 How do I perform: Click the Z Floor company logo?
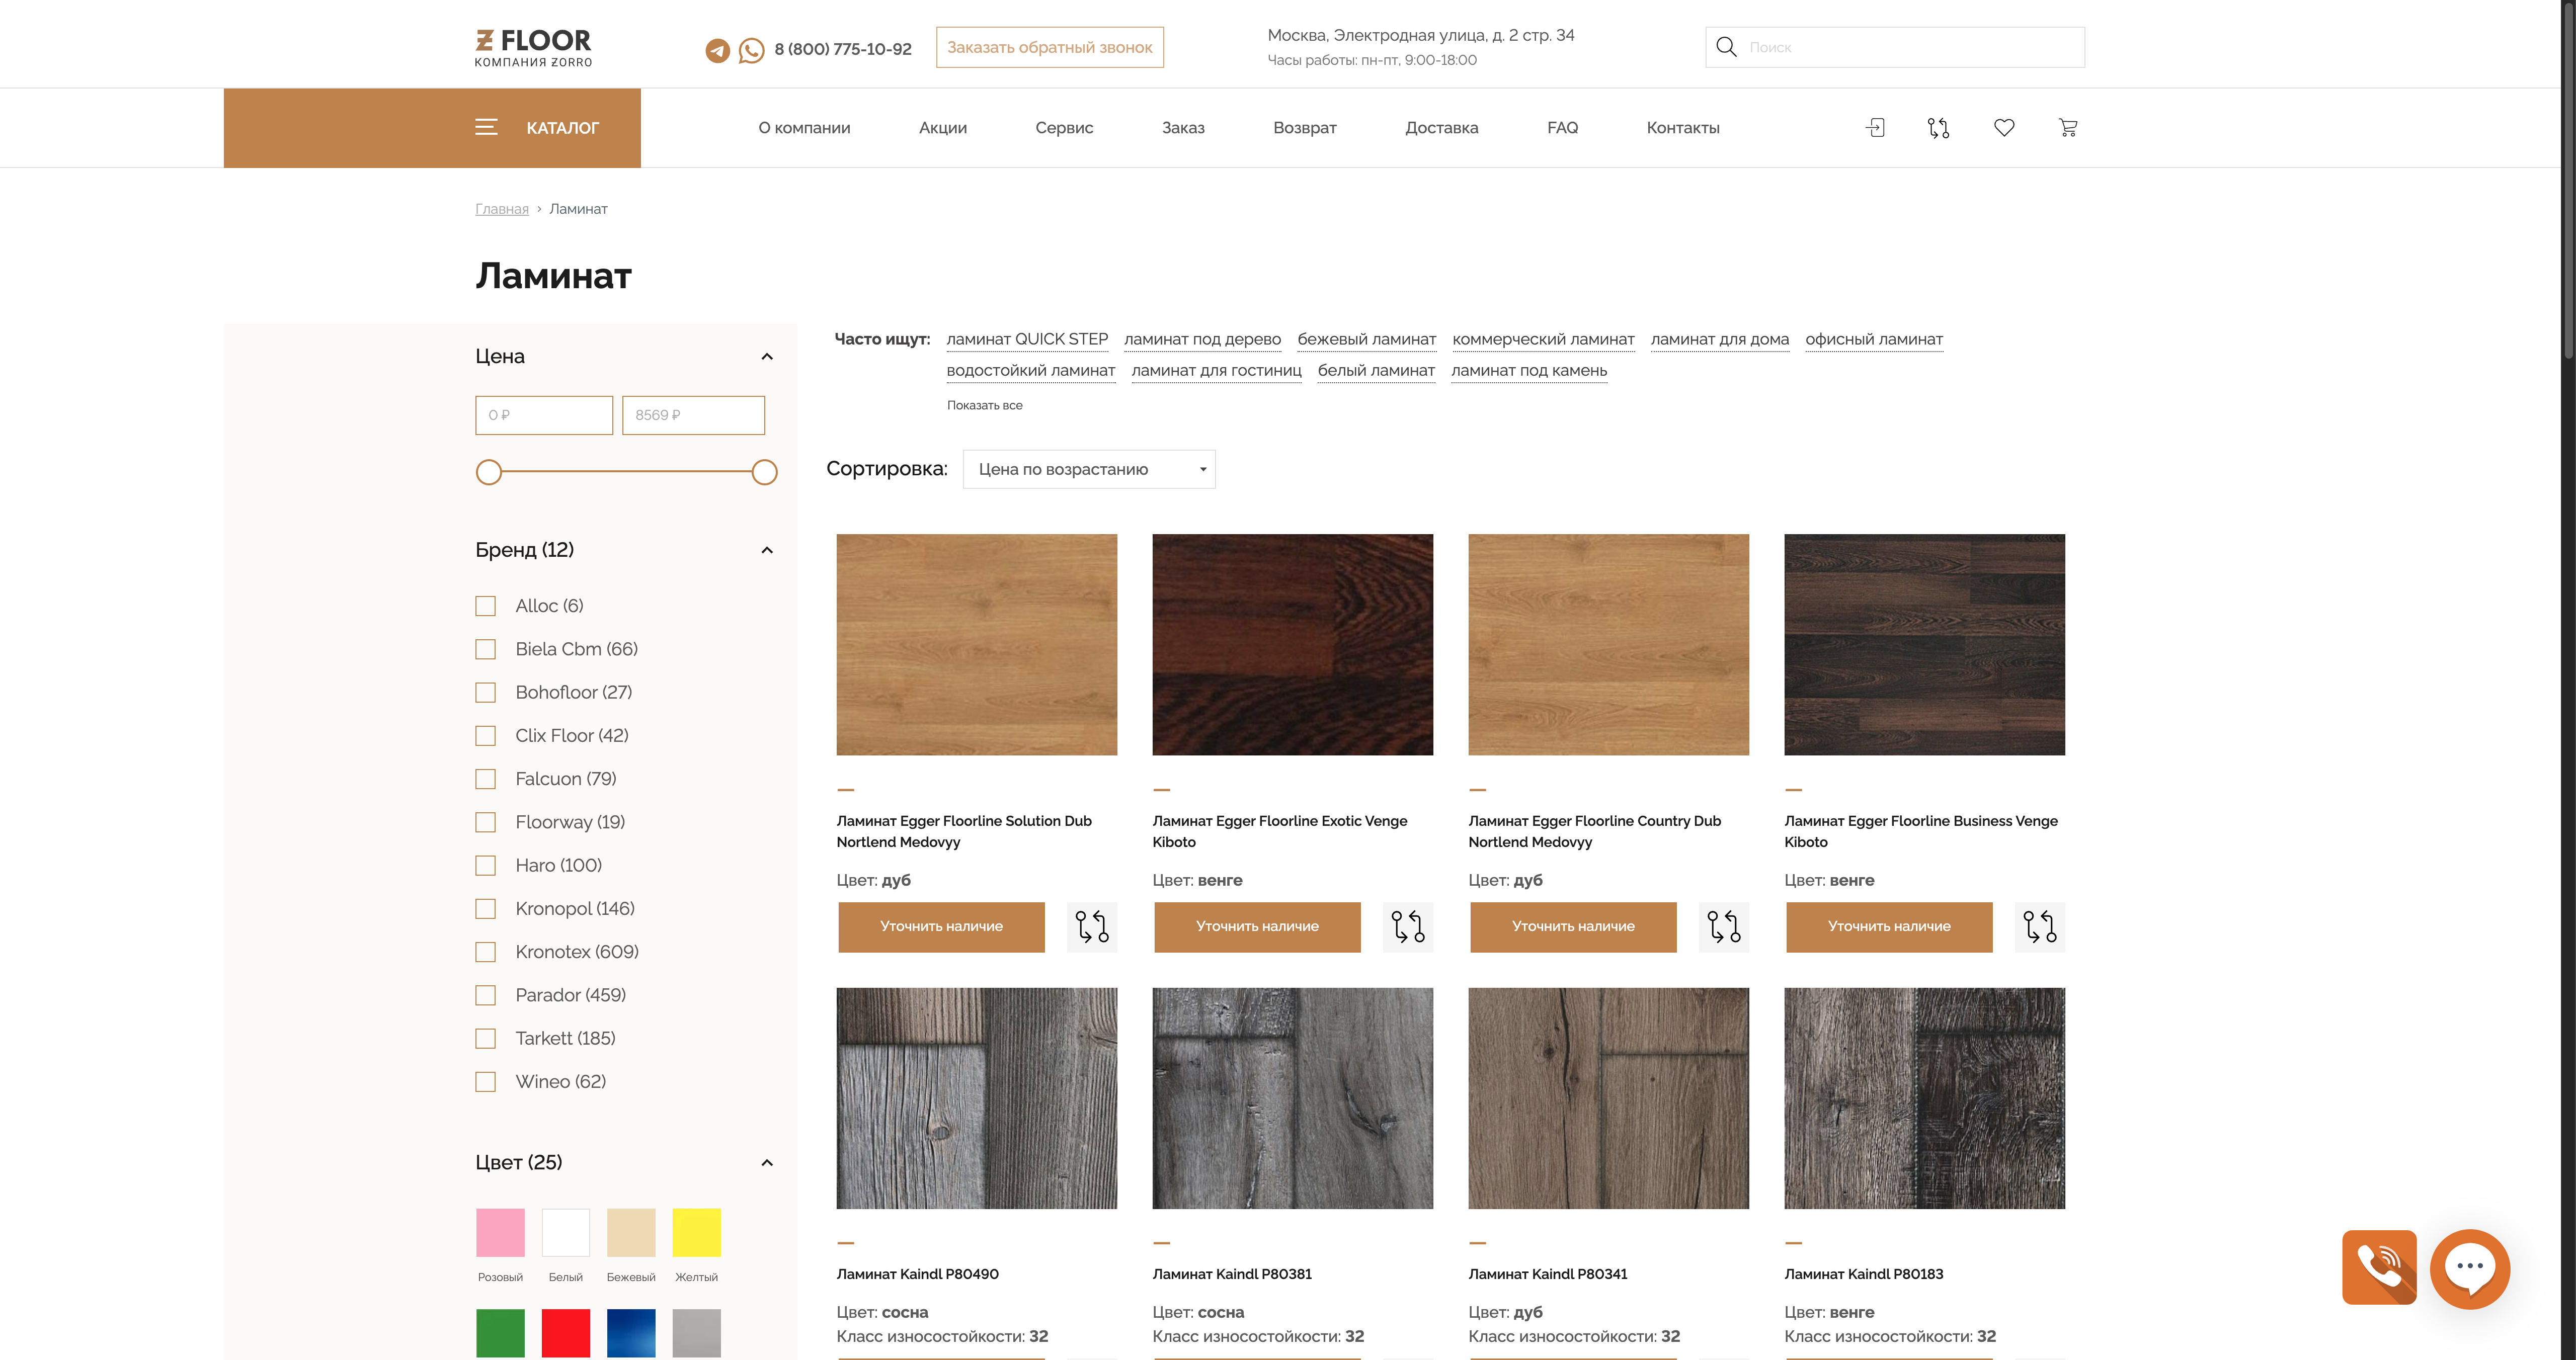point(533,48)
